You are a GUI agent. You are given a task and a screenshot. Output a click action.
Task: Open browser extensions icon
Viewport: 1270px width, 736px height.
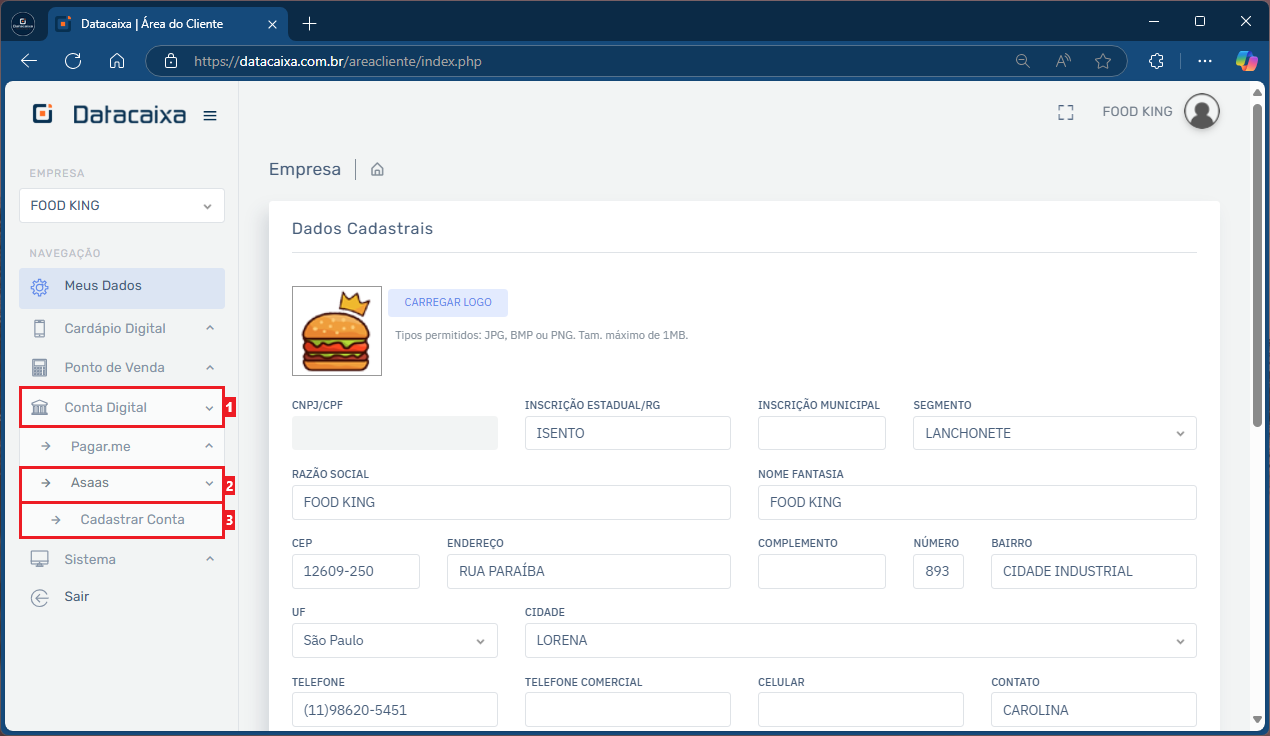pos(1156,61)
